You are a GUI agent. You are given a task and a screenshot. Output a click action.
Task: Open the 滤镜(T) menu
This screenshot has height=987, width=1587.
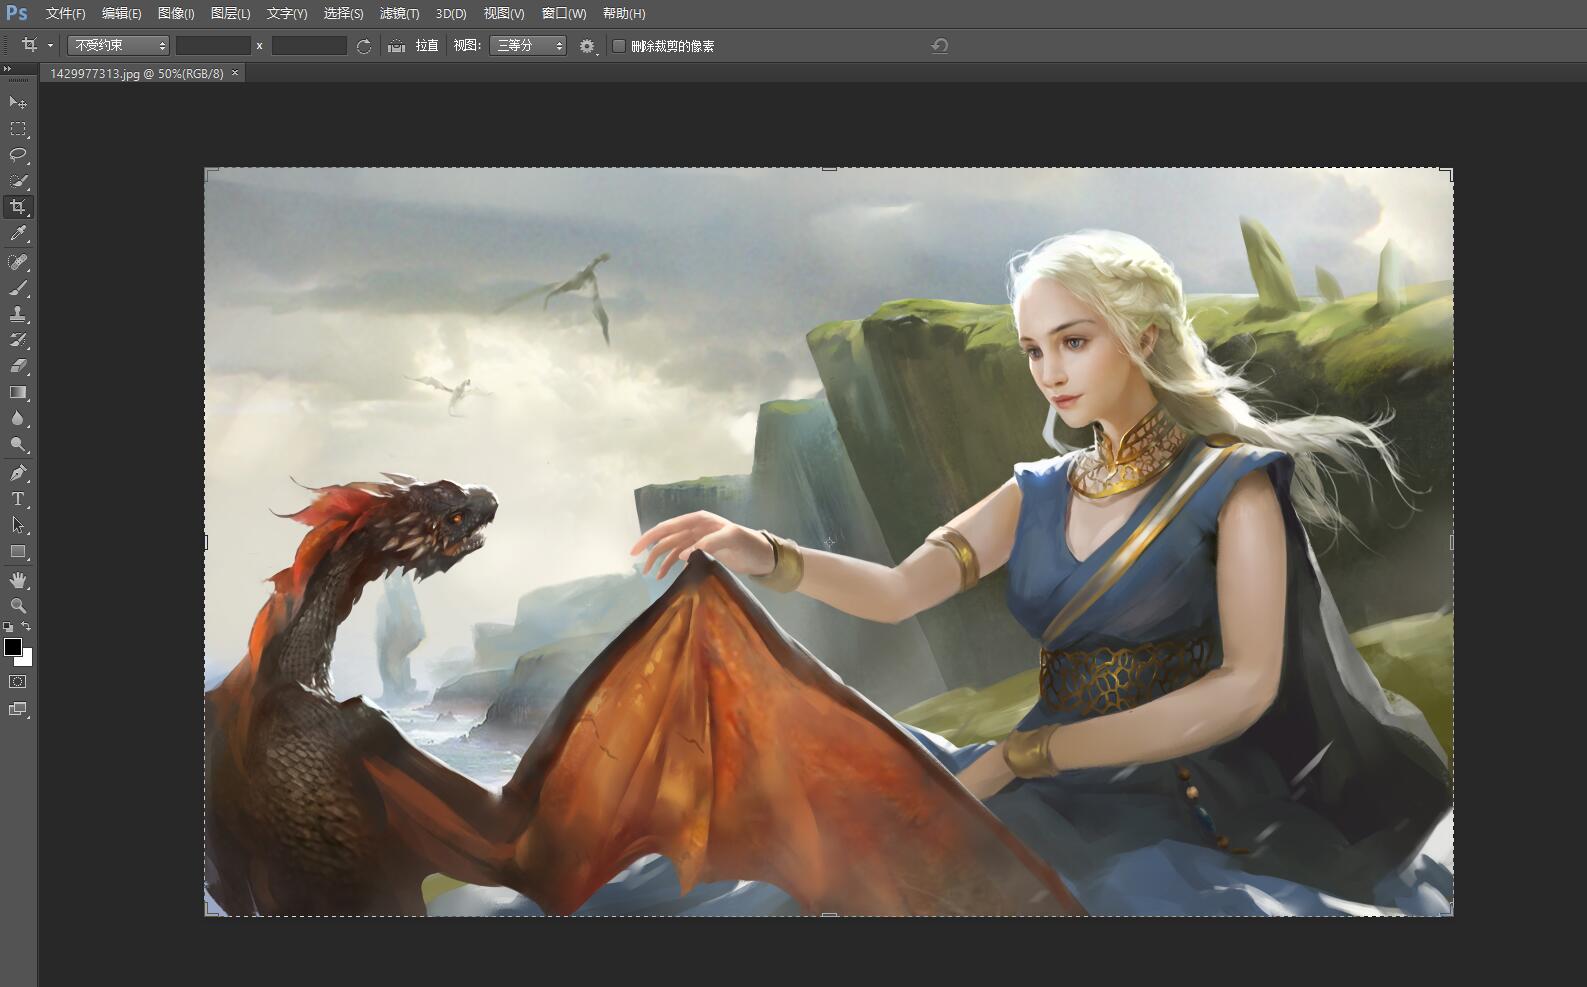(x=399, y=14)
